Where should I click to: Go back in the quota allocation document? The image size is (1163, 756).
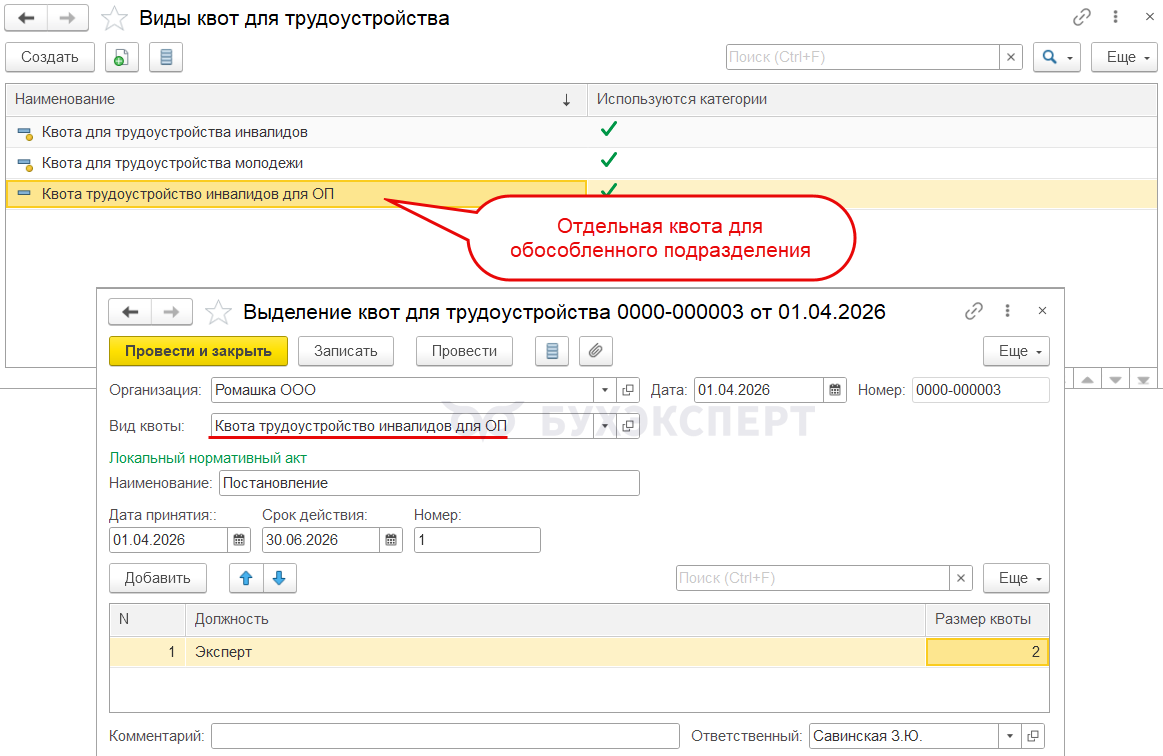point(131,312)
